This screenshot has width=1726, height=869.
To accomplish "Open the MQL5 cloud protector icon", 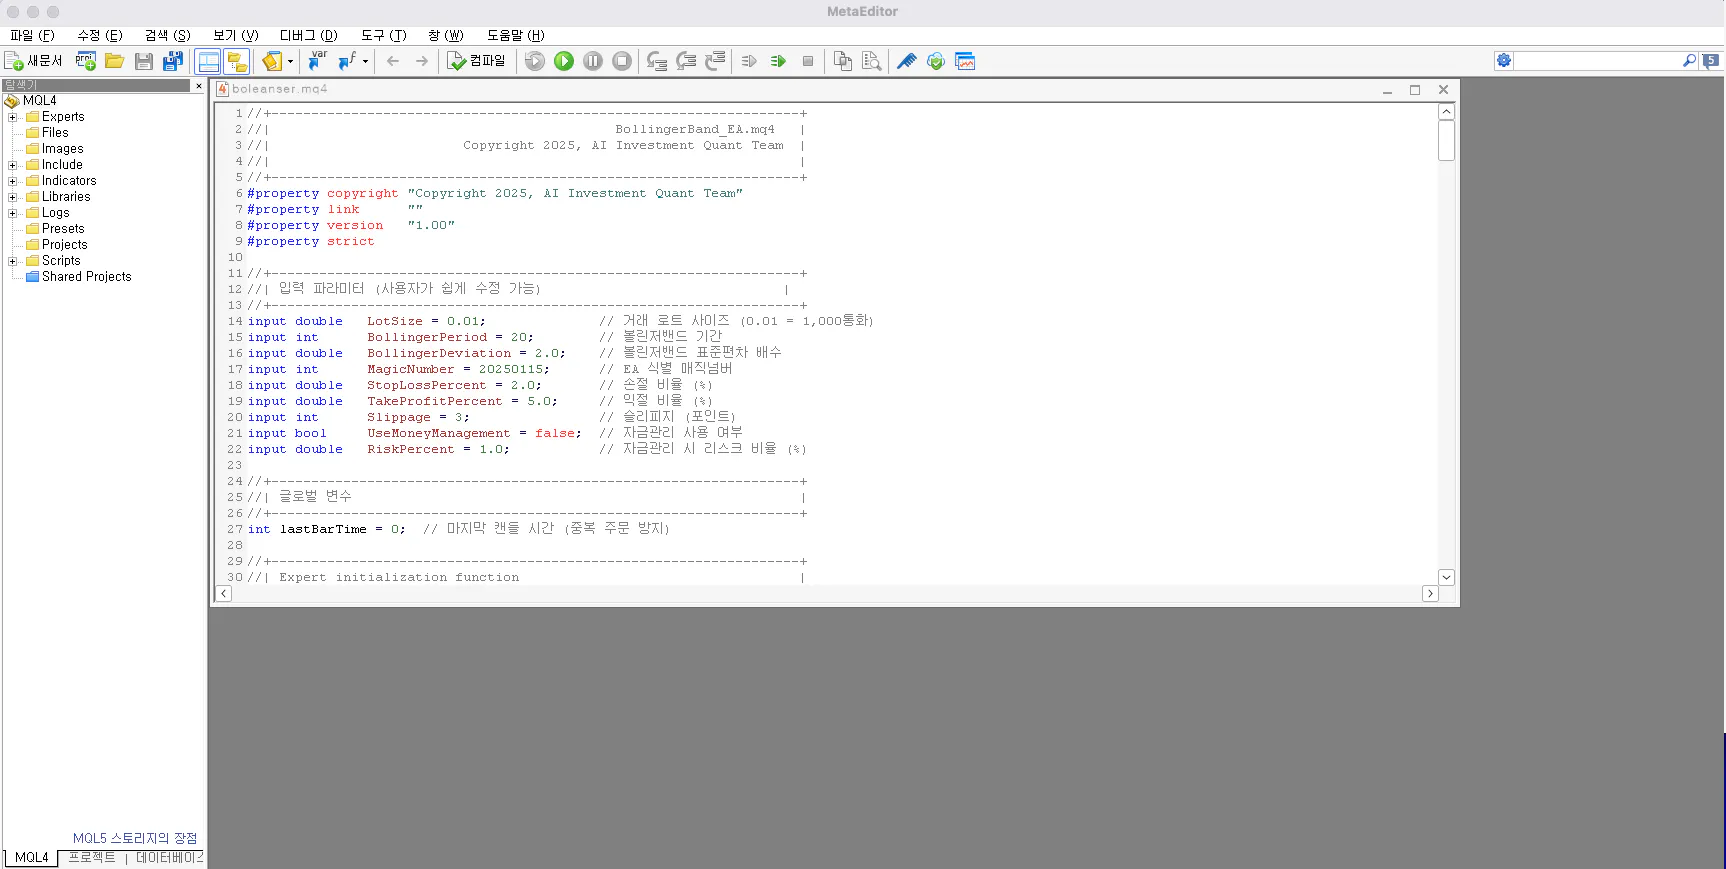I will tap(936, 61).
